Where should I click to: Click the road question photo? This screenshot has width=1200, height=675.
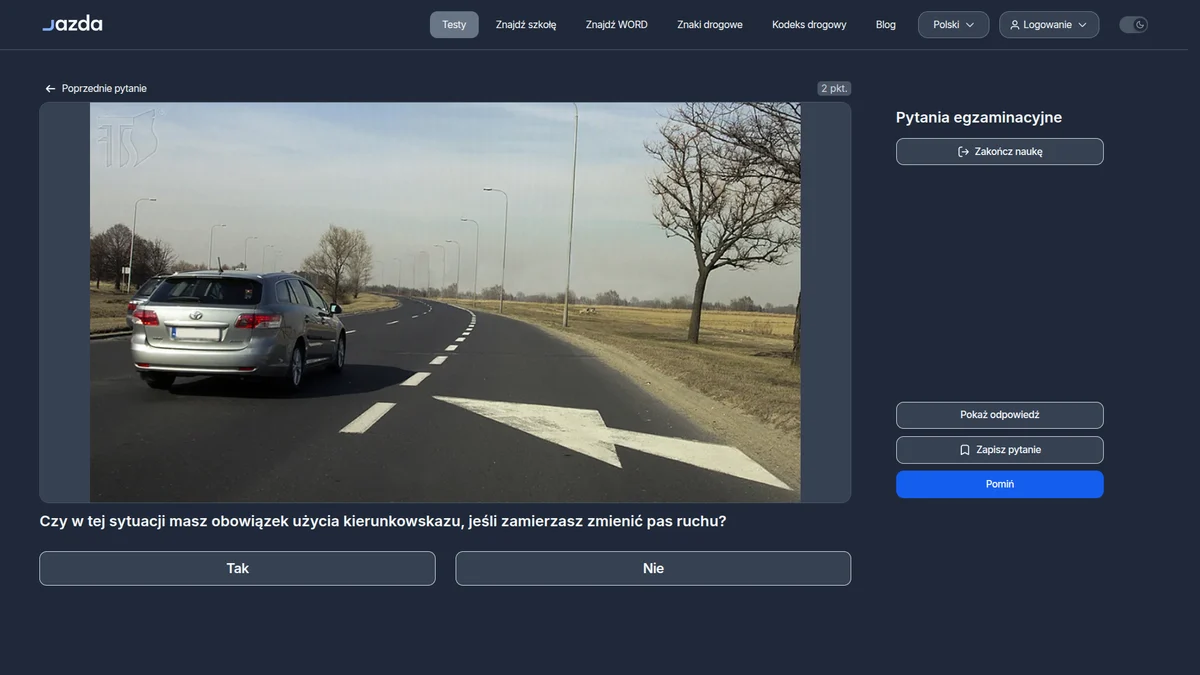click(x=445, y=302)
